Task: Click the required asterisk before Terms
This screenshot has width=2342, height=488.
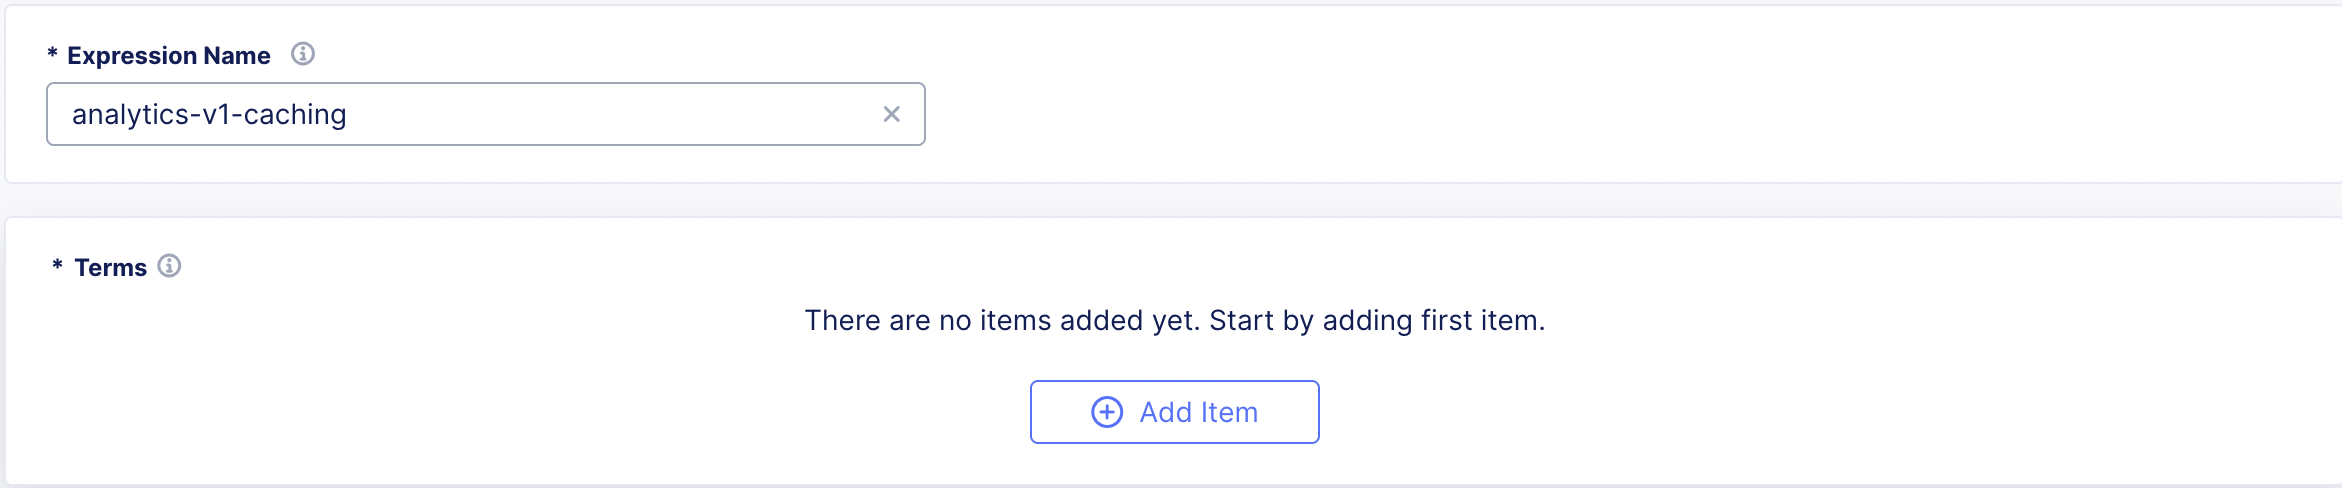Action: [57, 266]
